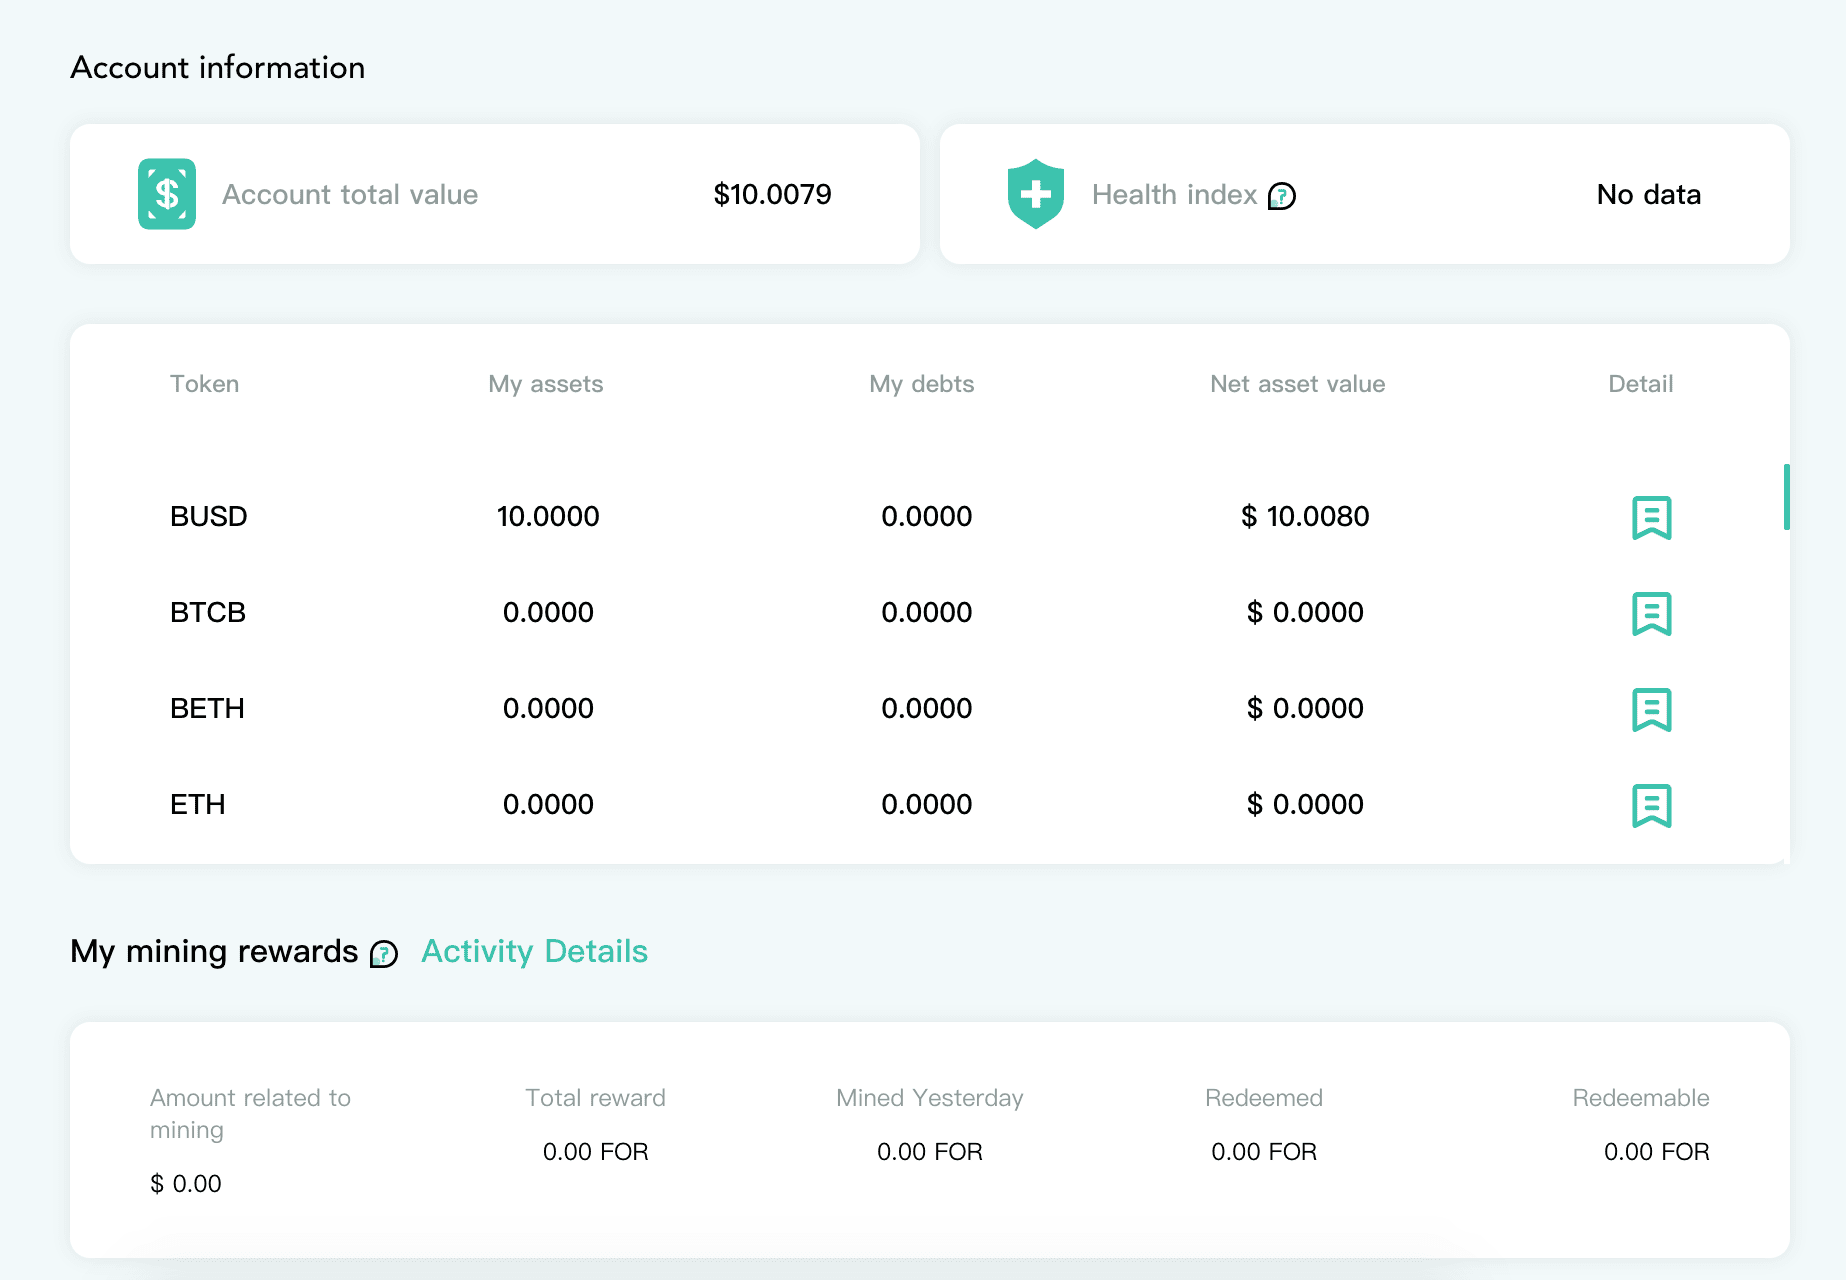Click the Token column header
This screenshot has height=1280, width=1846.
pos(204,384)
